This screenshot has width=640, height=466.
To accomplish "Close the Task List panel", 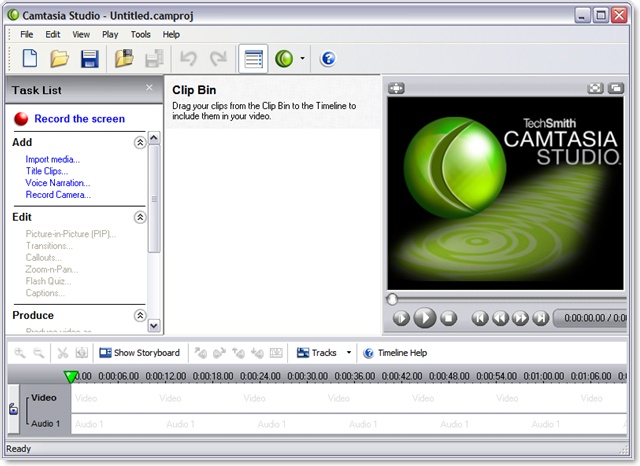I will (x=149, y=87).
